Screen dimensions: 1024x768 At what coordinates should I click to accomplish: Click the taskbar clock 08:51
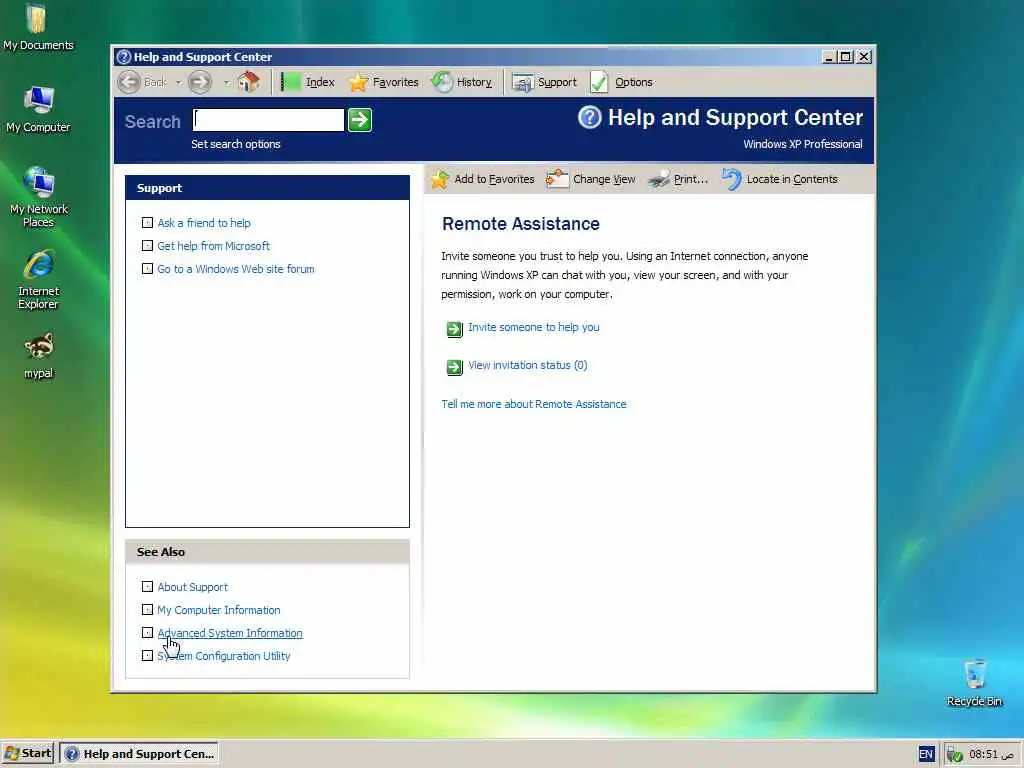point(991,754)
